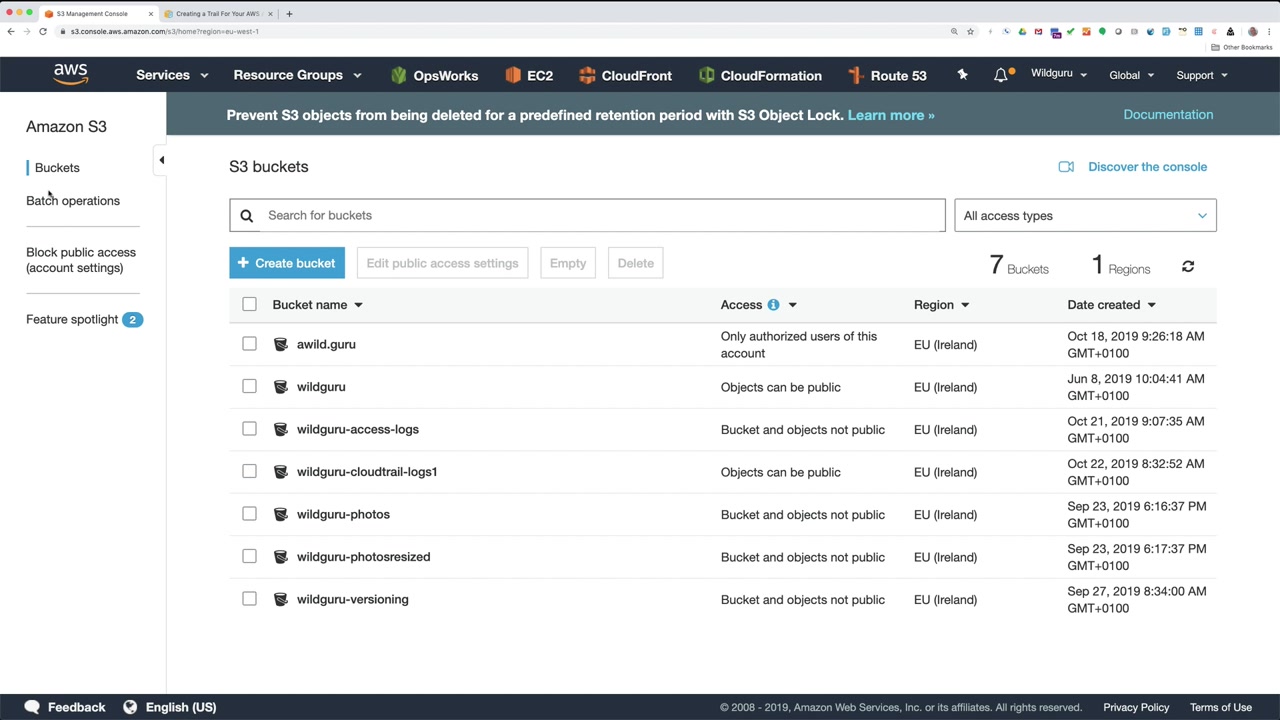This screenshot has width=1280, height=720.
Task: Open the Services dropdown menu
Action: (x=172, y=75)
